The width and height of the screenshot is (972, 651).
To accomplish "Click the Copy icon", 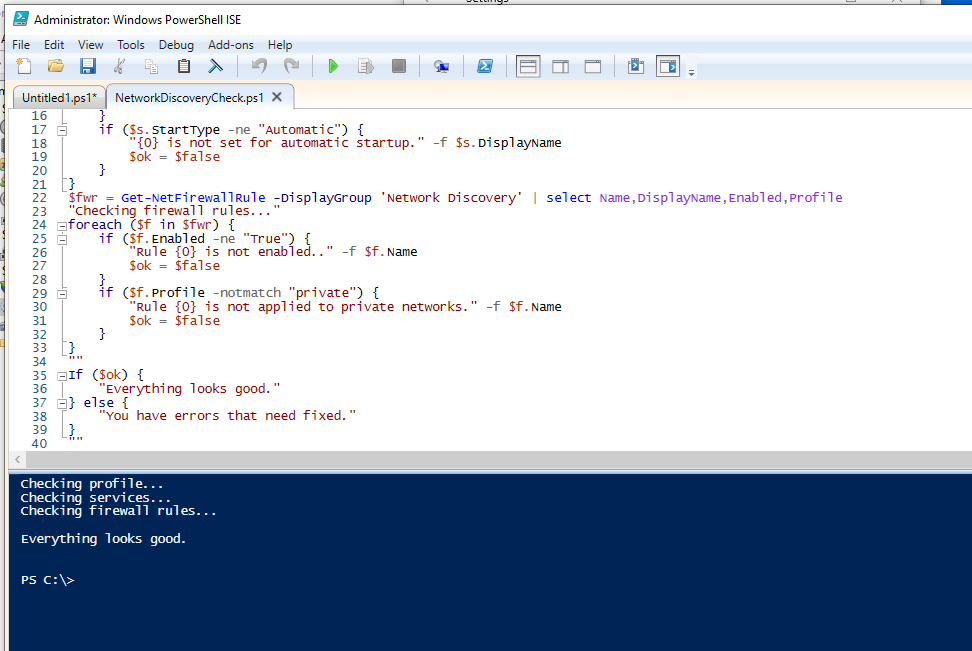I will [151, 66].
